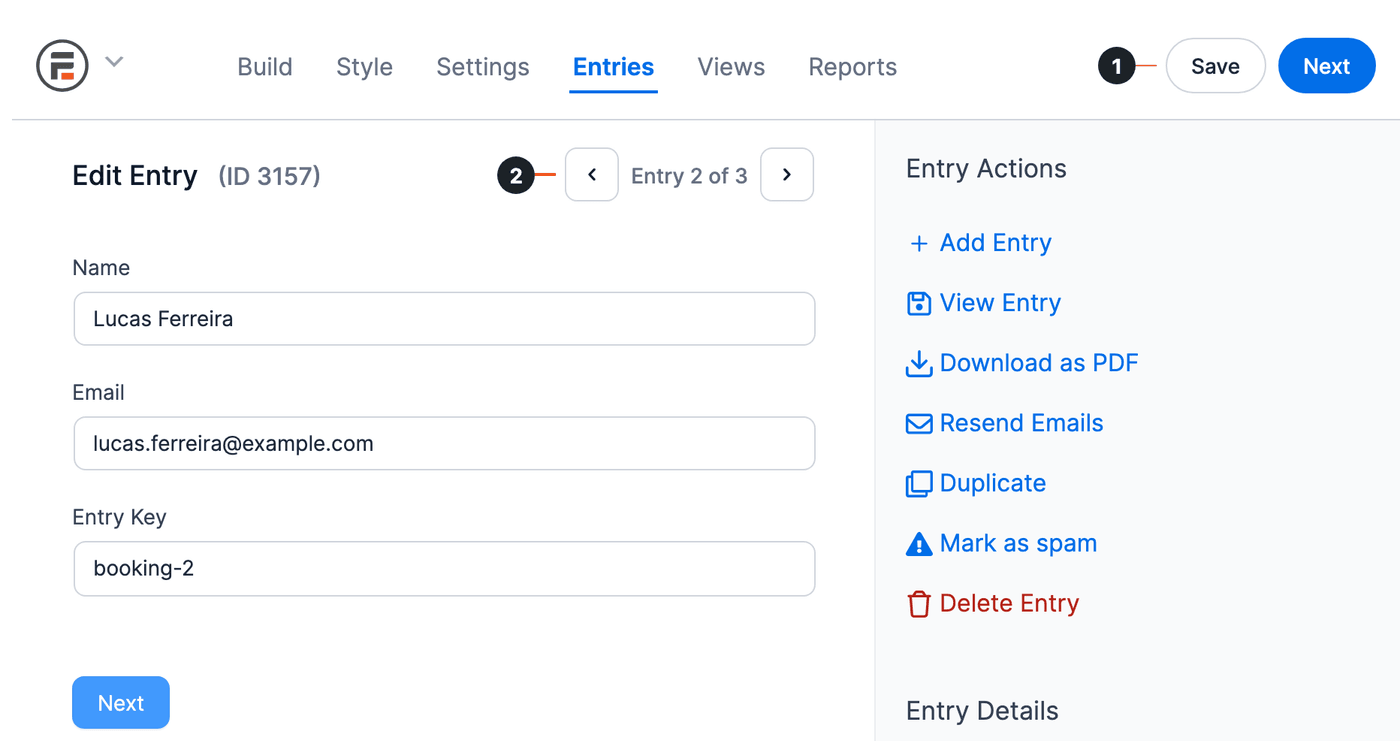The image size is (1400, 741).
Task: Click the Formidable Forms logo icon
Action: coord(62,66)
